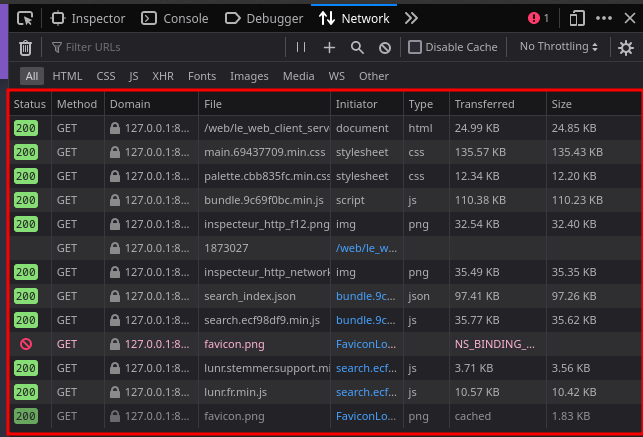643x437 pixels.
Task: Select cached favicon.png request
Action: [x=326, y=416]
